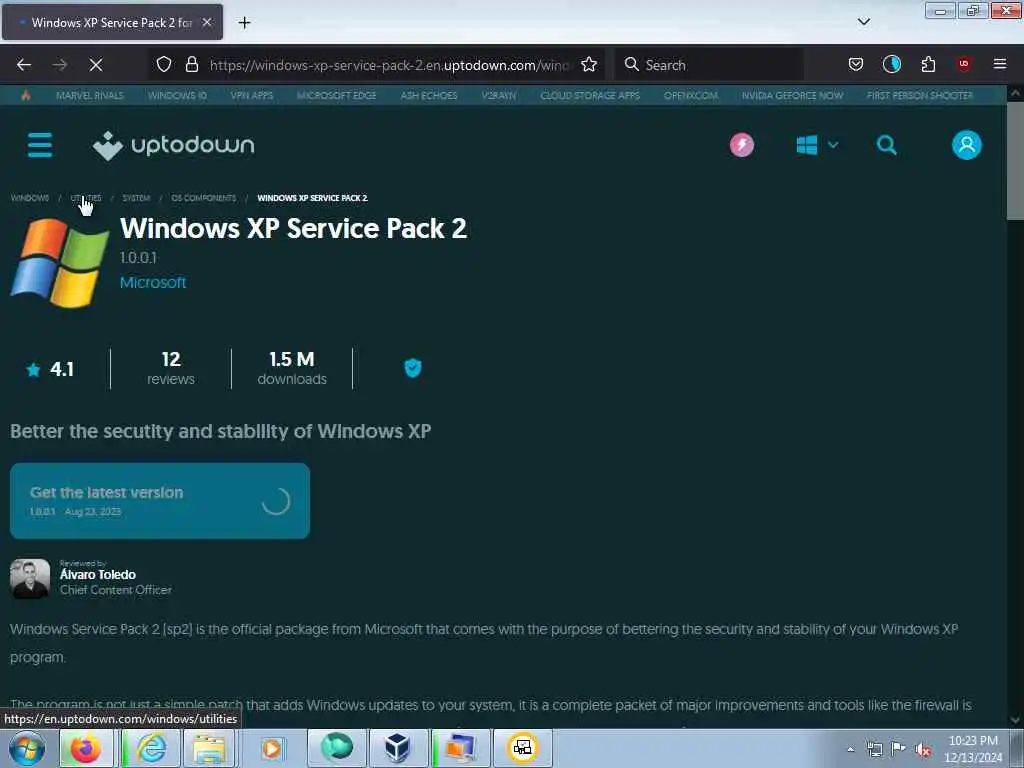
Task: Open the MARVEL RIVALS trending link
Action: click(x=89, y=95)
